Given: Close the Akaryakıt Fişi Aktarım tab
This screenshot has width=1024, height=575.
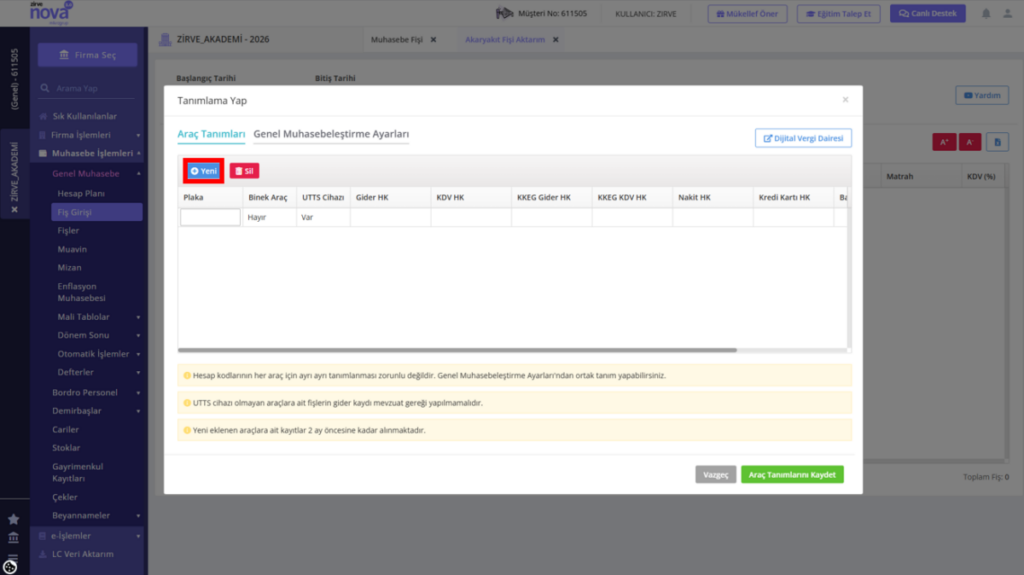Looking at the screenshot, I should pyautogui.click(x=556, y=40).
